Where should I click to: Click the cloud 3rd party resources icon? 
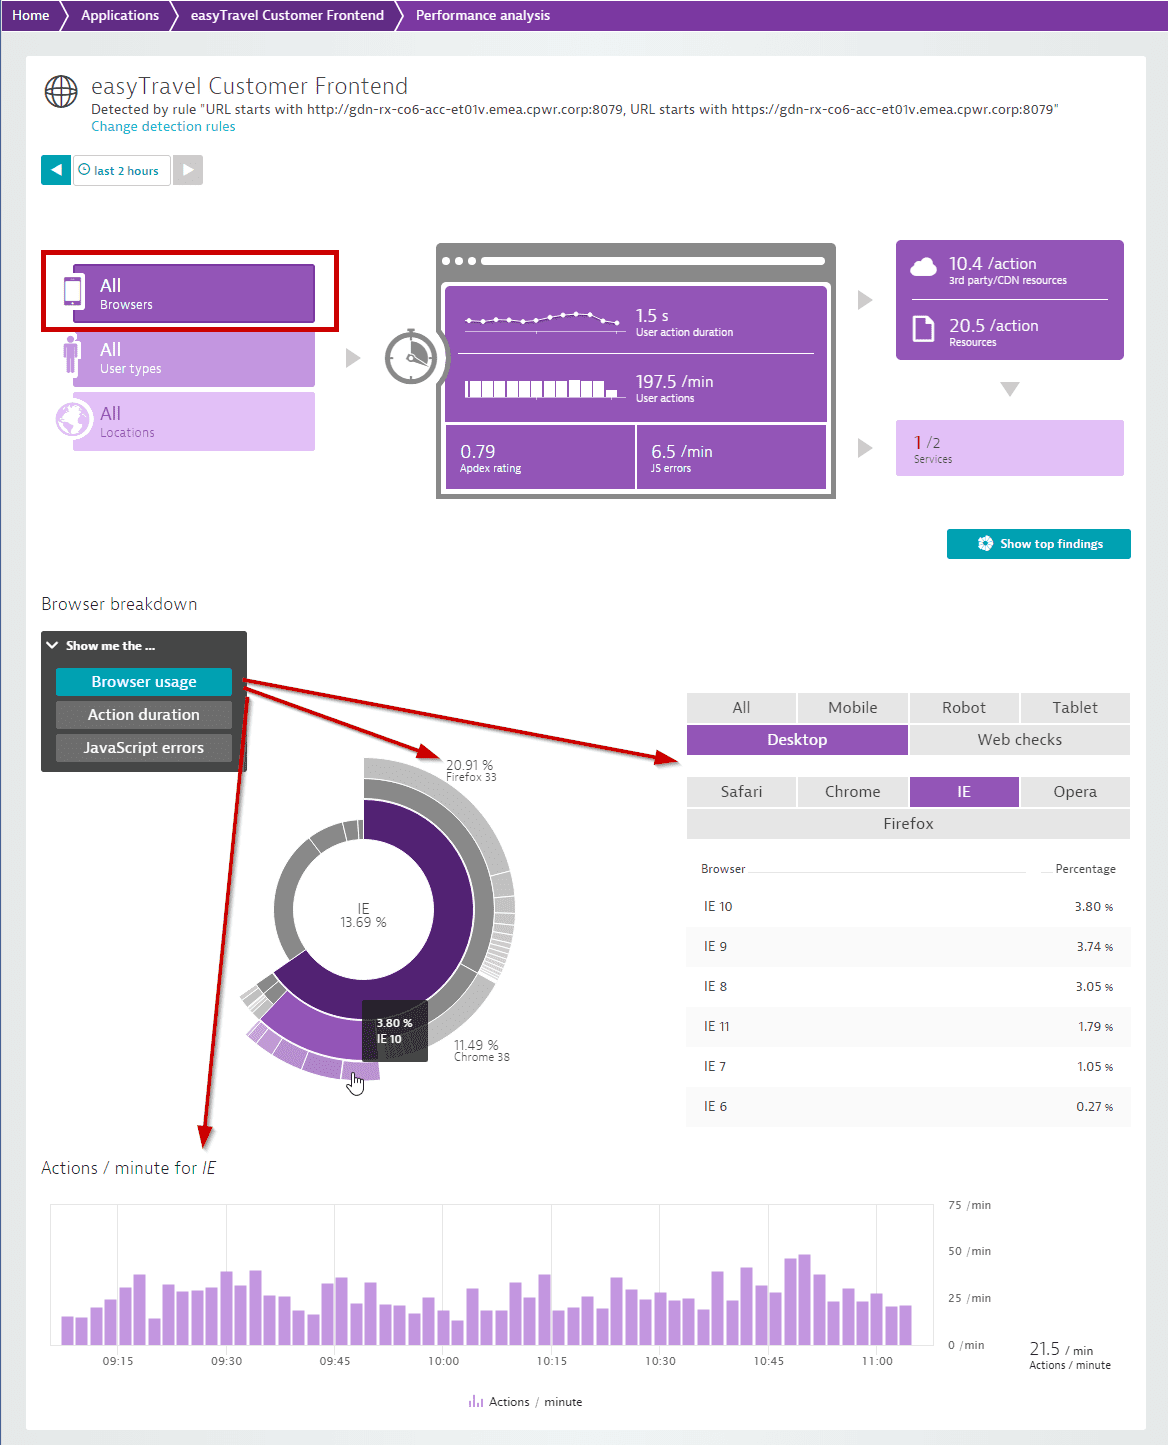coord(923,267)
